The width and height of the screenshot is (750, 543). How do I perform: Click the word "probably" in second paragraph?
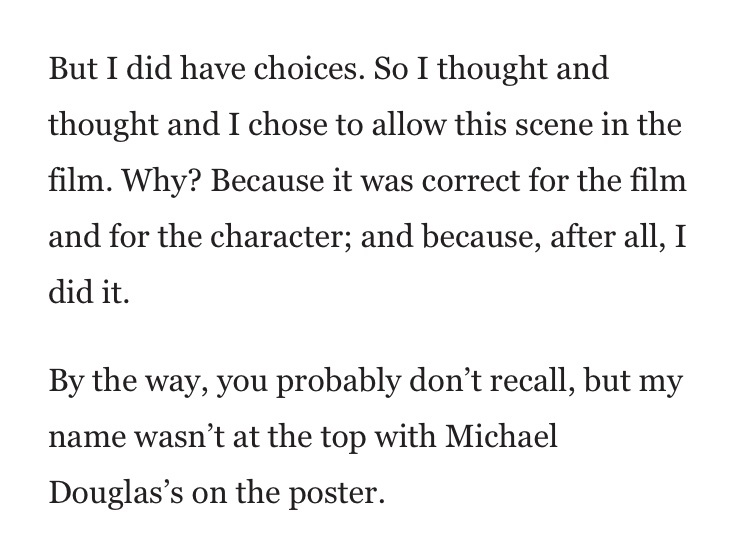pyautogui.click(x=339, y=383)
